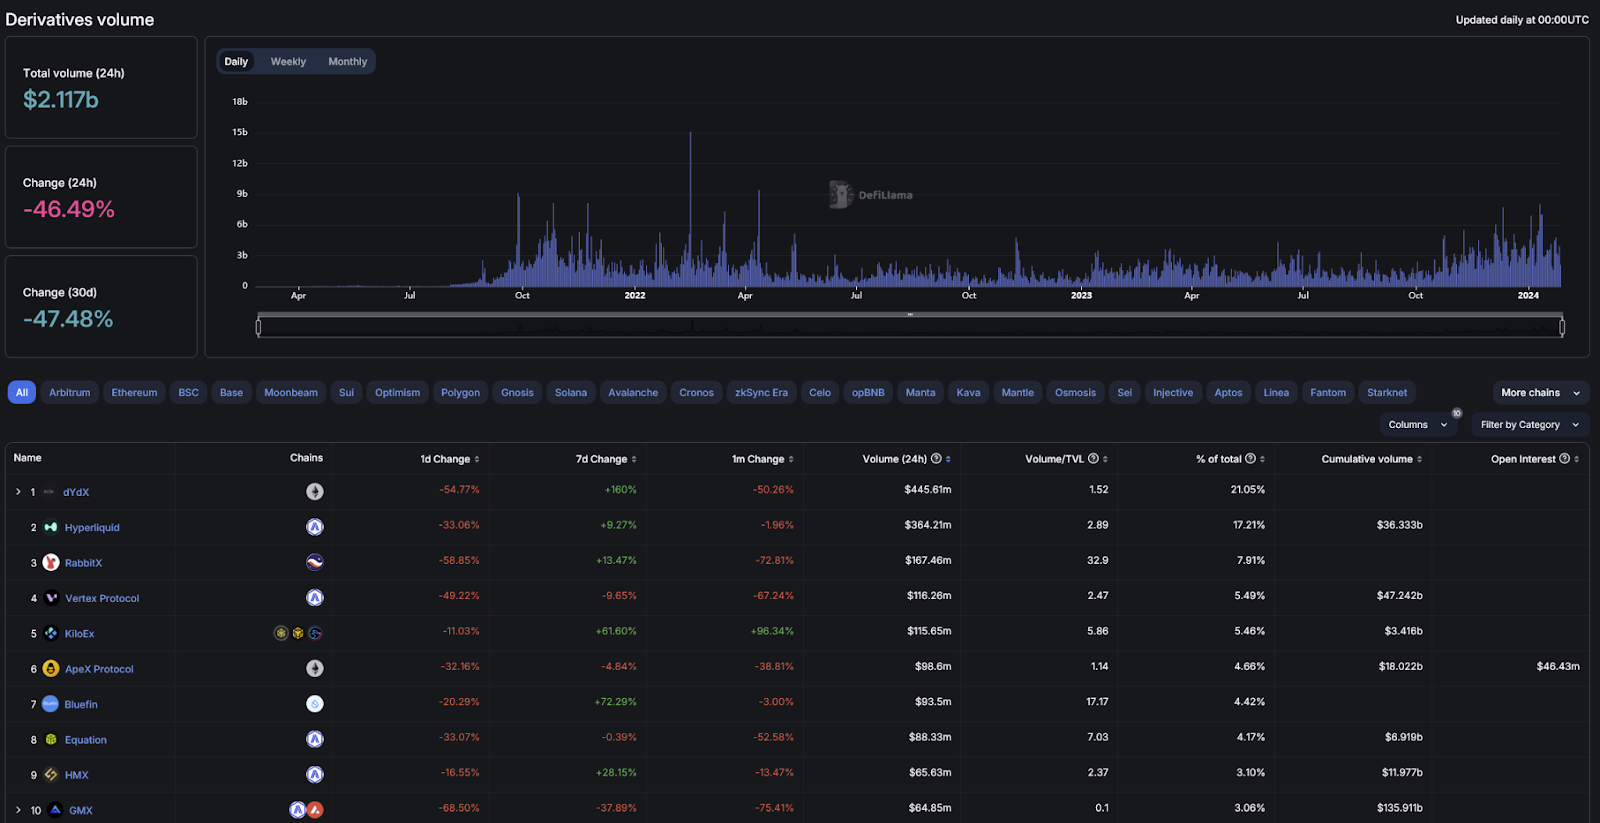Click dYdX volume value $445.61m
The image size is (1600, 823).
[x=928, y=490]
